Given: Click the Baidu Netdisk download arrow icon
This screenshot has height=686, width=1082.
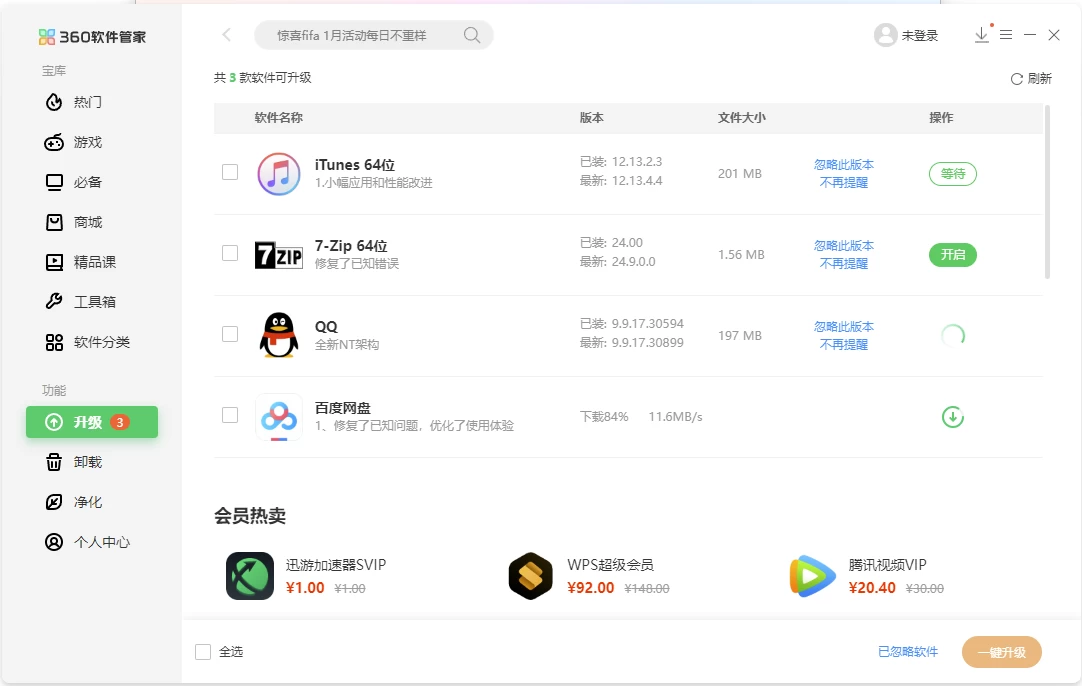Looking at the screenshot, I should click(953, 417).
